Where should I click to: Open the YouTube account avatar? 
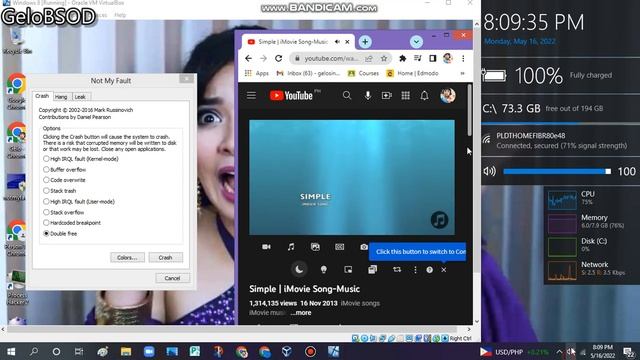tap(448, 96)
